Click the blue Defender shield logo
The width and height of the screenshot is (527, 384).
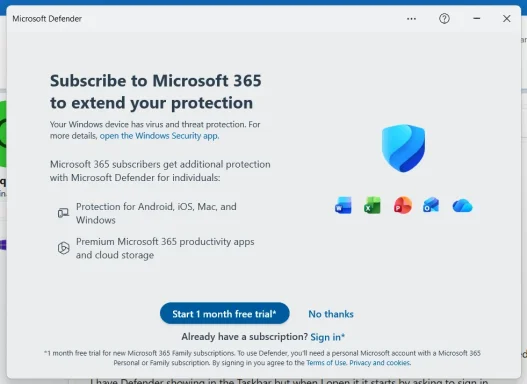coord(403,148)
